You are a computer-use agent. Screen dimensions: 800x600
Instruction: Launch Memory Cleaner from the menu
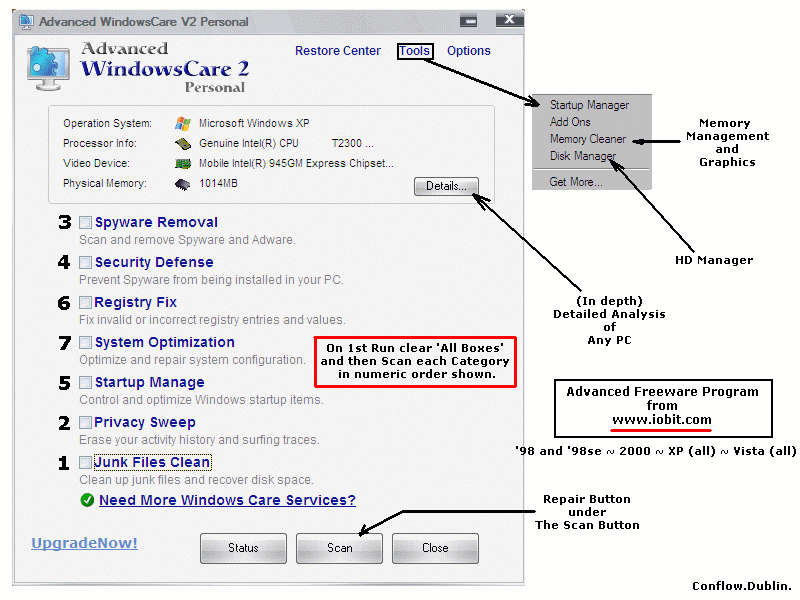(588, 139)
